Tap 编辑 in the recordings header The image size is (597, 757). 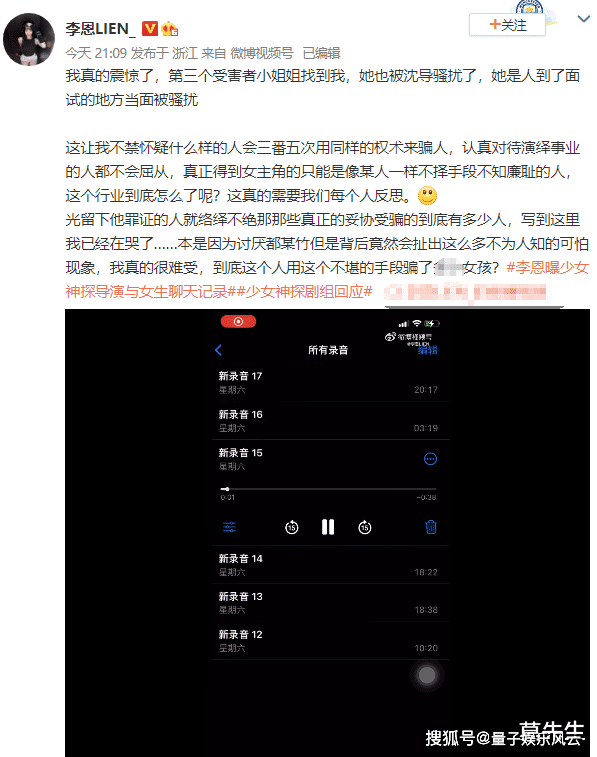tap(428, 350)
